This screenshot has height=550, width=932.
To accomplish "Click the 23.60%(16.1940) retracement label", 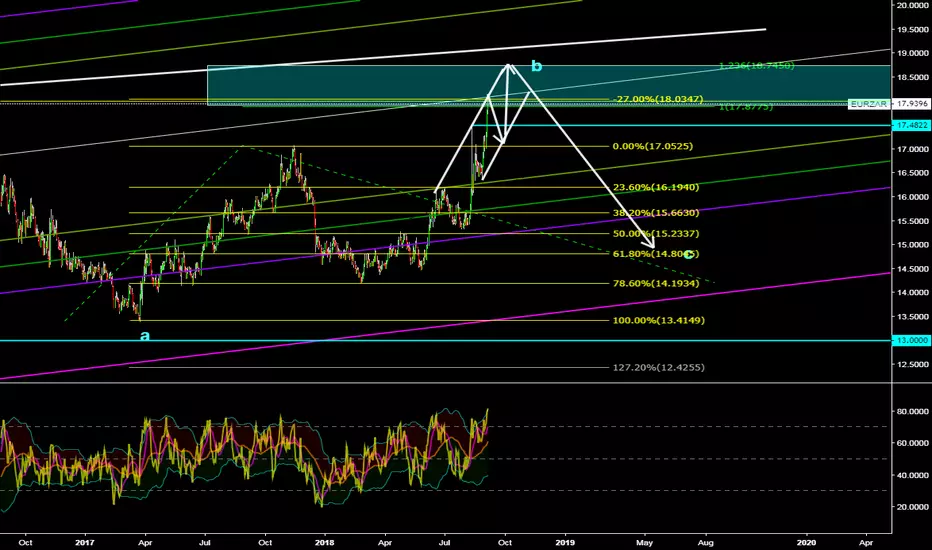I will [x=656, y=187].
